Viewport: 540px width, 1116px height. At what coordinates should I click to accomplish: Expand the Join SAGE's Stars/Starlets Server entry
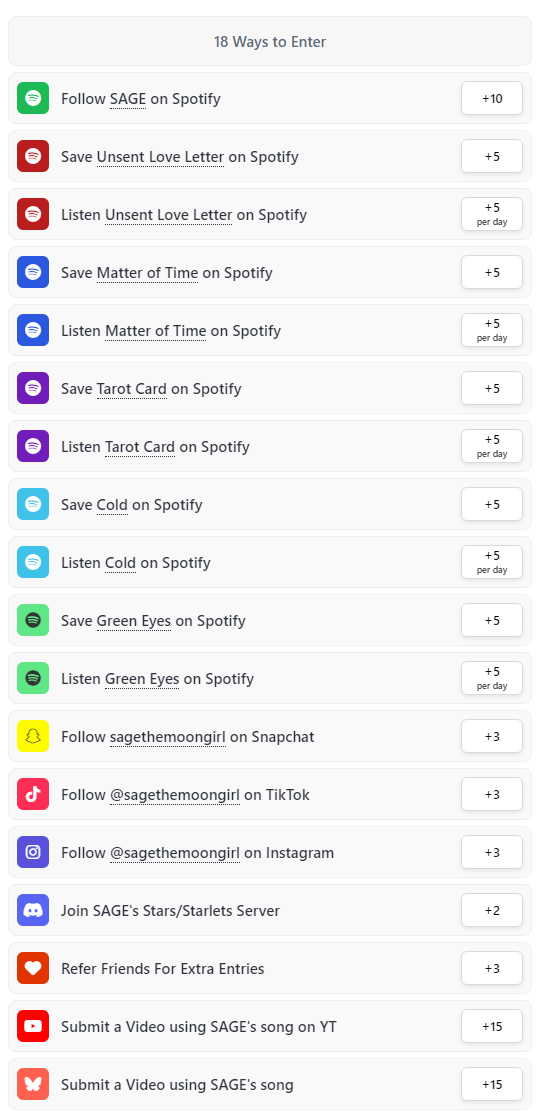pos(270,910)
